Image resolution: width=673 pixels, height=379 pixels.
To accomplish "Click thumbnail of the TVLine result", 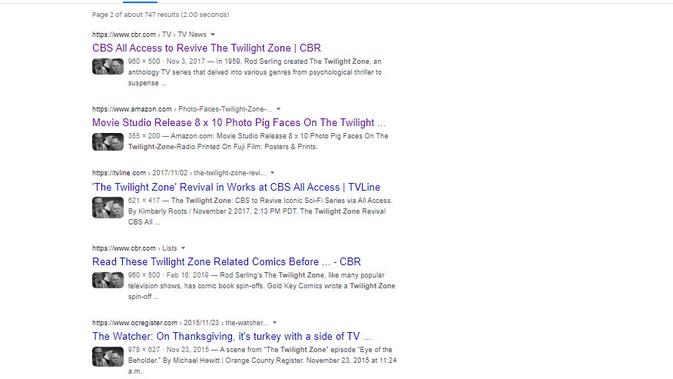I will (x=108, y=207).
